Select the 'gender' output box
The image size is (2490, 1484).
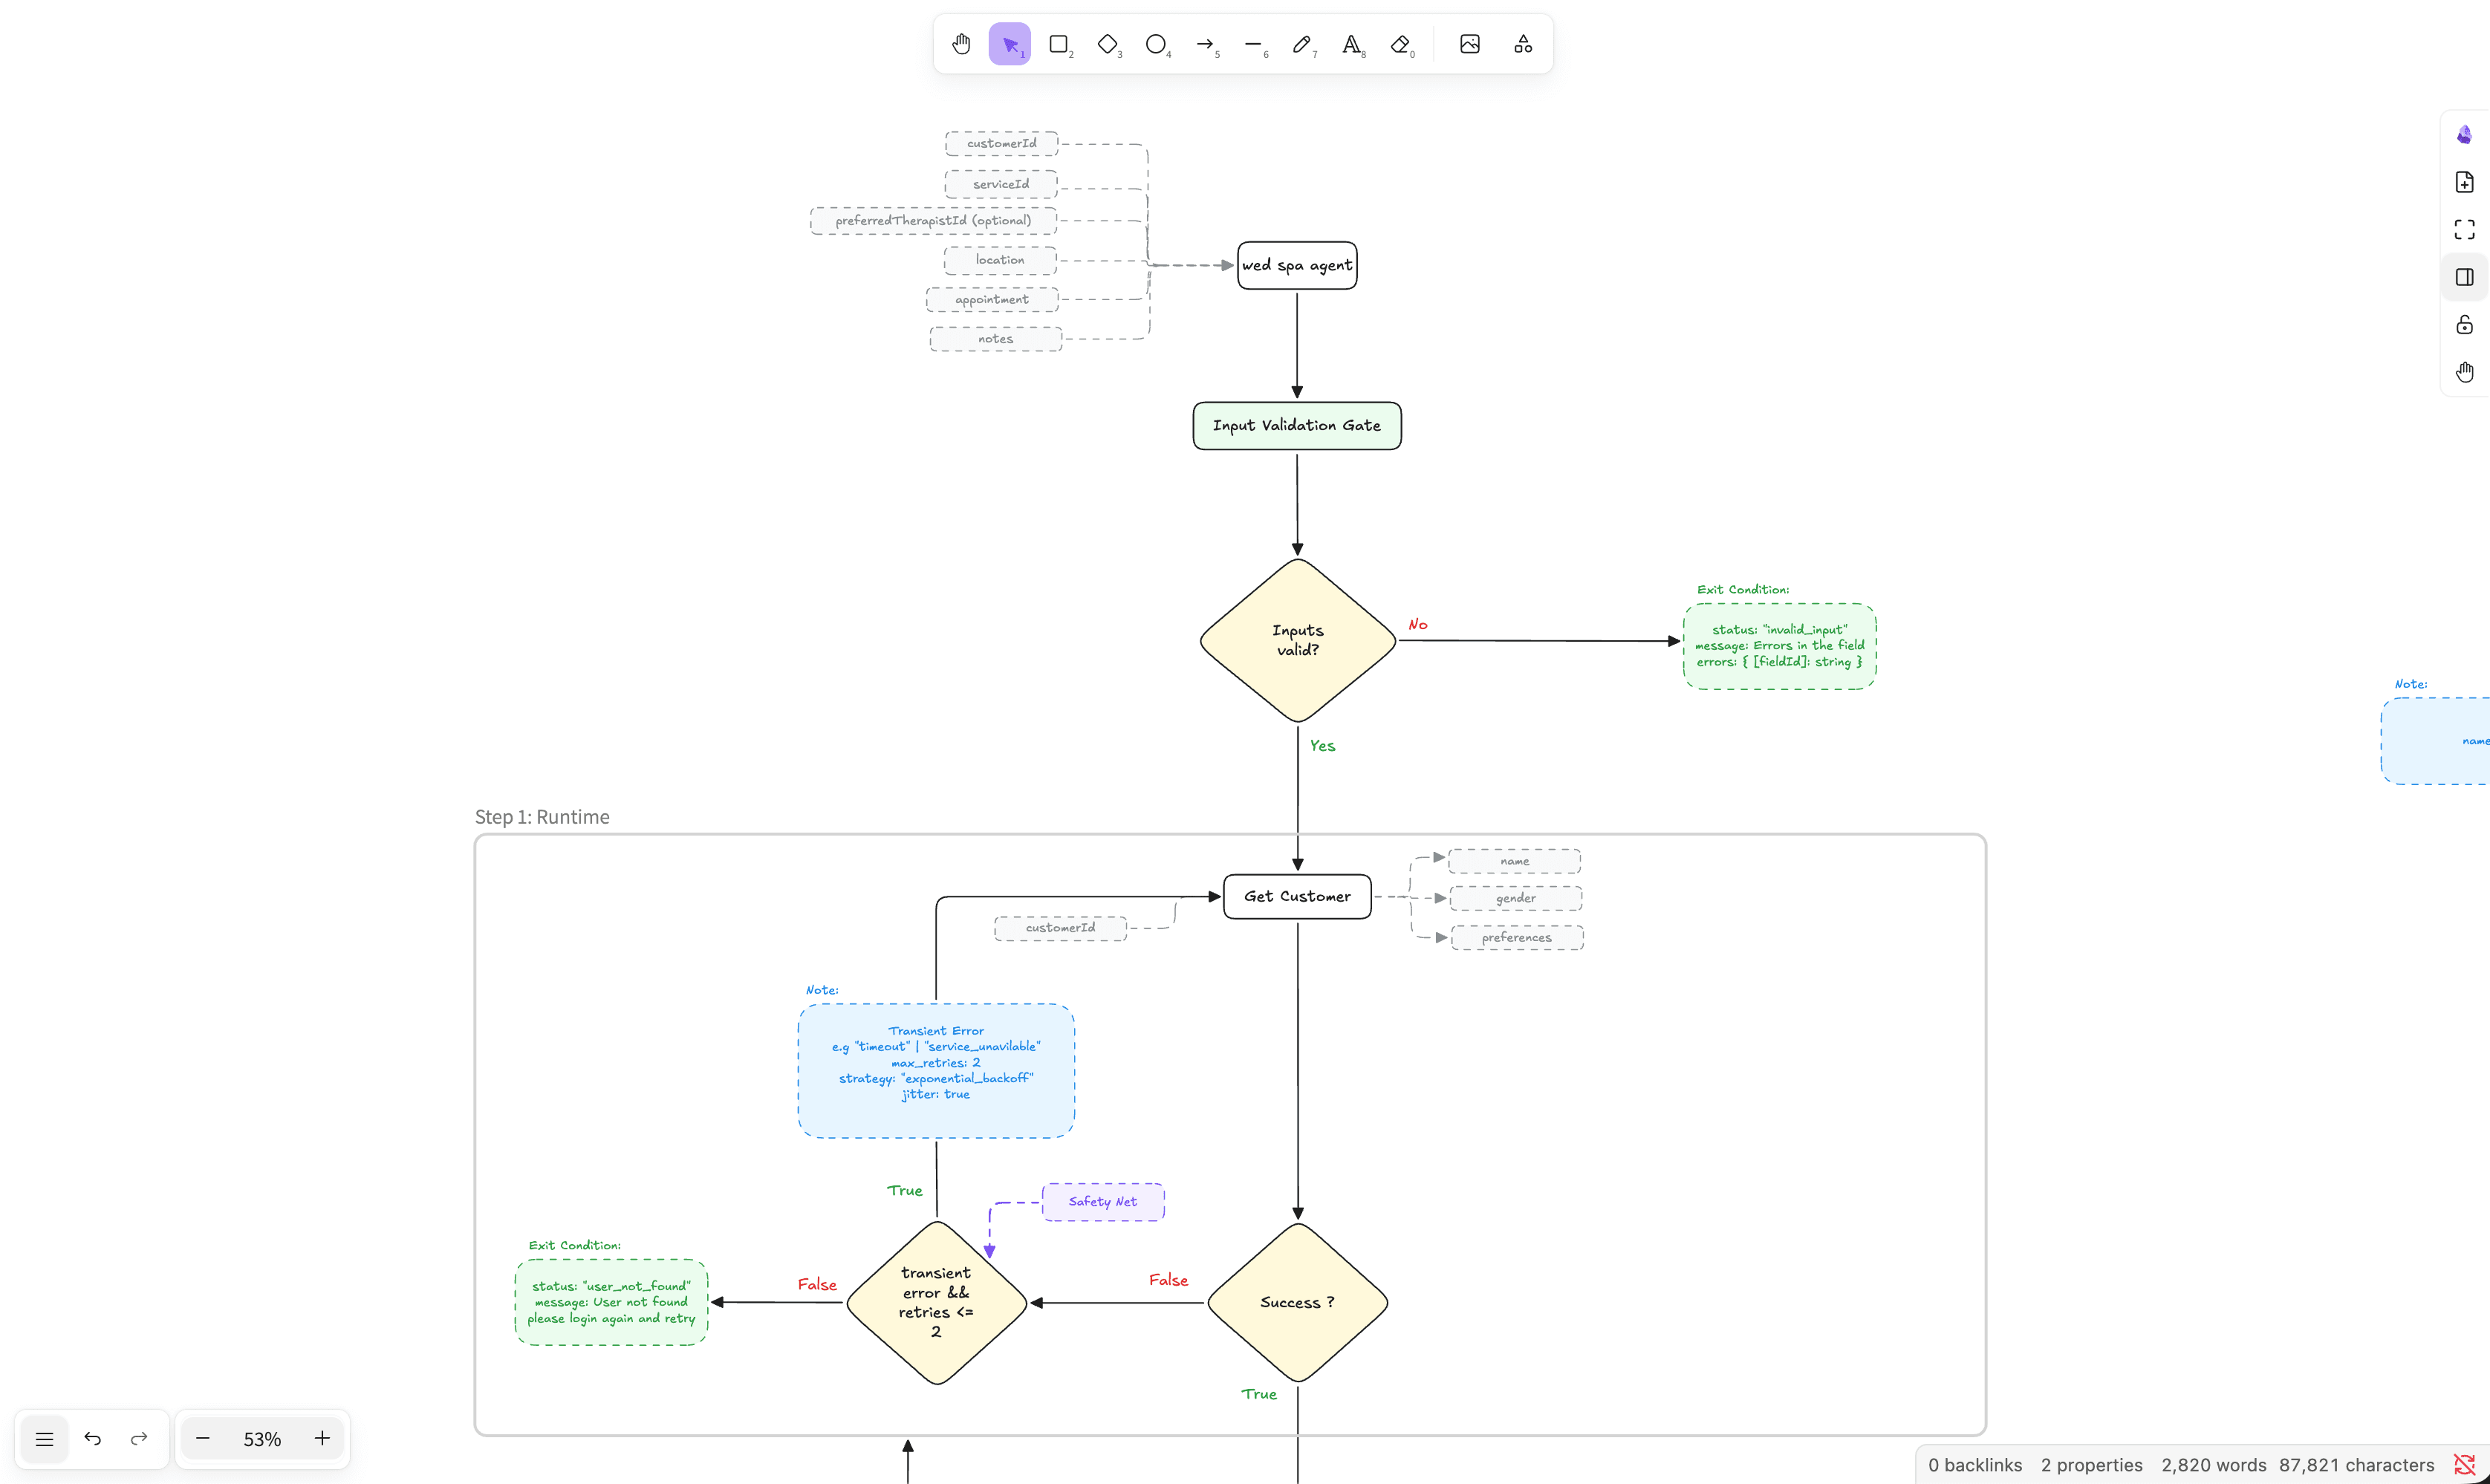tap(1516, 898)
